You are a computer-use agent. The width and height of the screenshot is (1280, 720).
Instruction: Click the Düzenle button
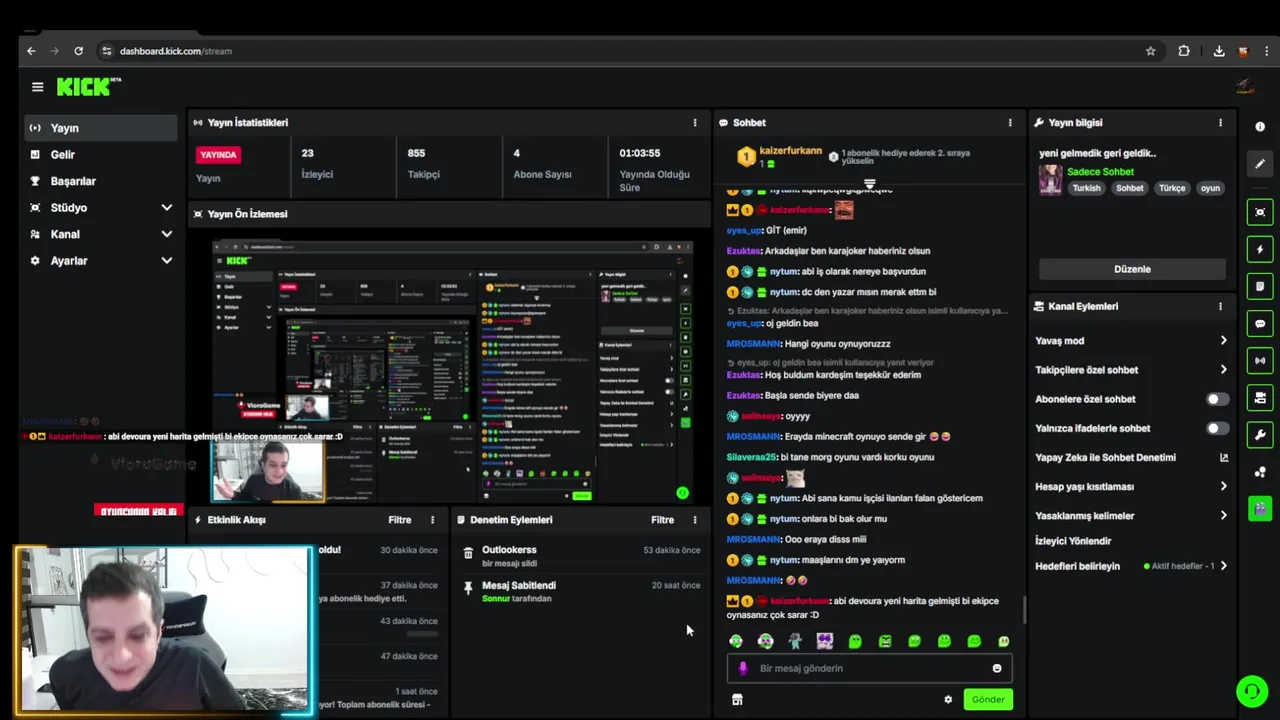point(1132,269)
